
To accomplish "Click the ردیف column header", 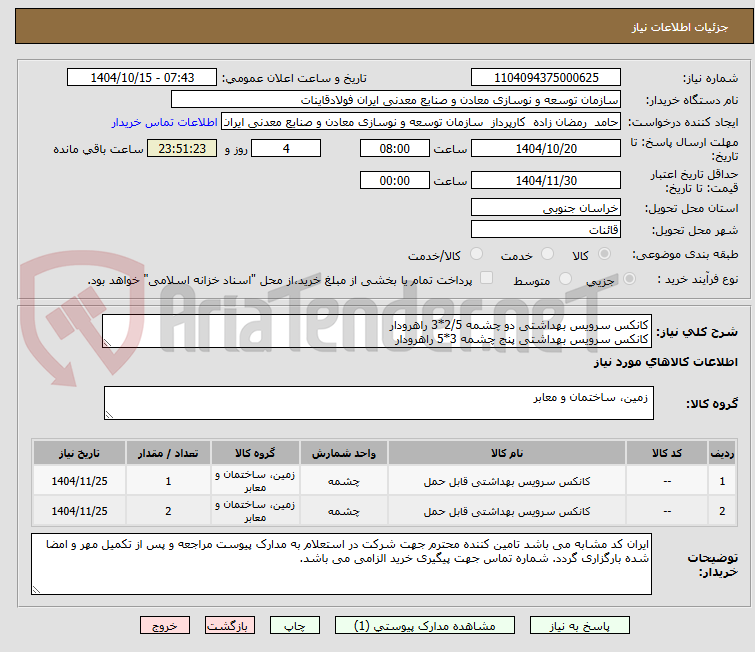I will [x=722, y=453].
